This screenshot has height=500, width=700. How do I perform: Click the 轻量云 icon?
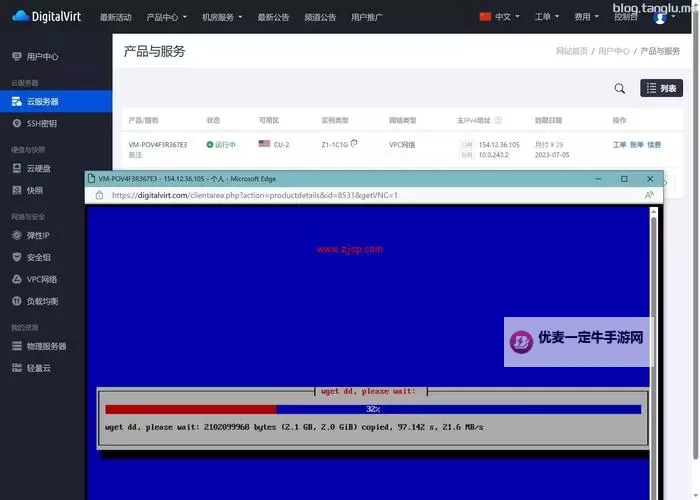coord(17,368)
